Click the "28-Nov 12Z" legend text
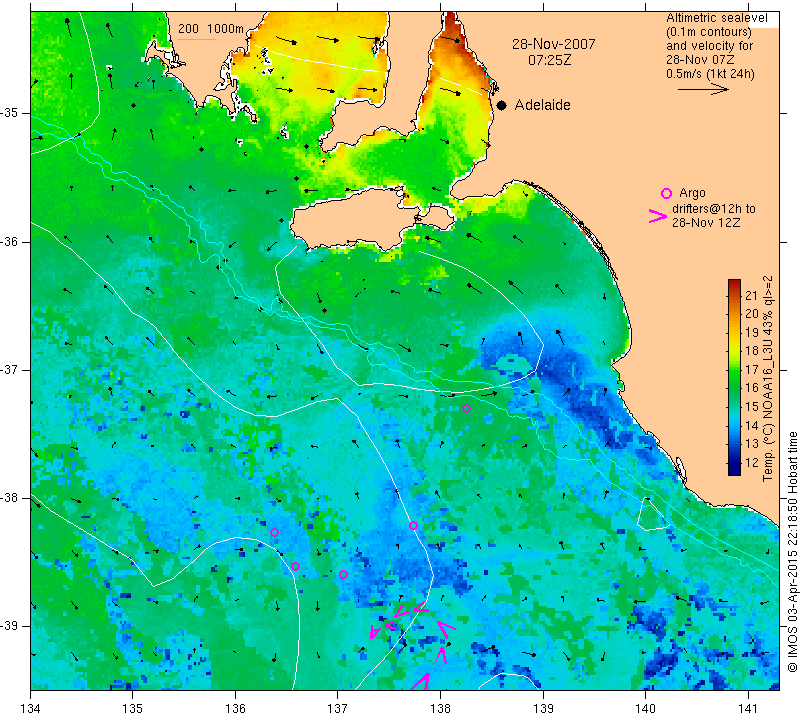Screen dimensions: 800x720 click(x=706, y=222)
